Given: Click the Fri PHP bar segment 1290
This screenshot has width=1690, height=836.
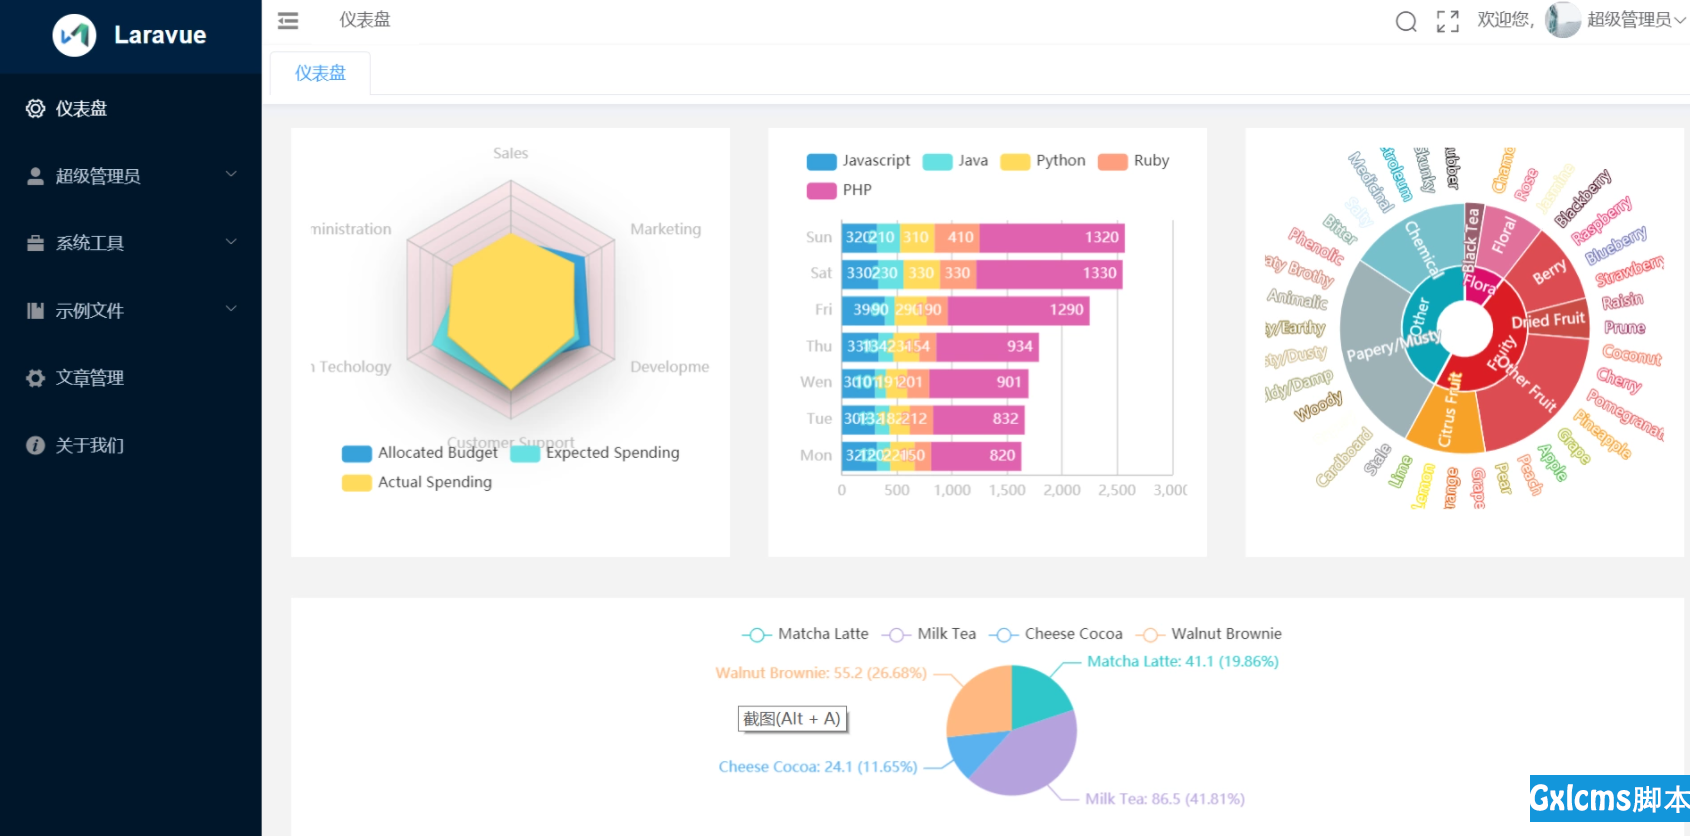Looking at the screenshot, I should [1018, 310].
